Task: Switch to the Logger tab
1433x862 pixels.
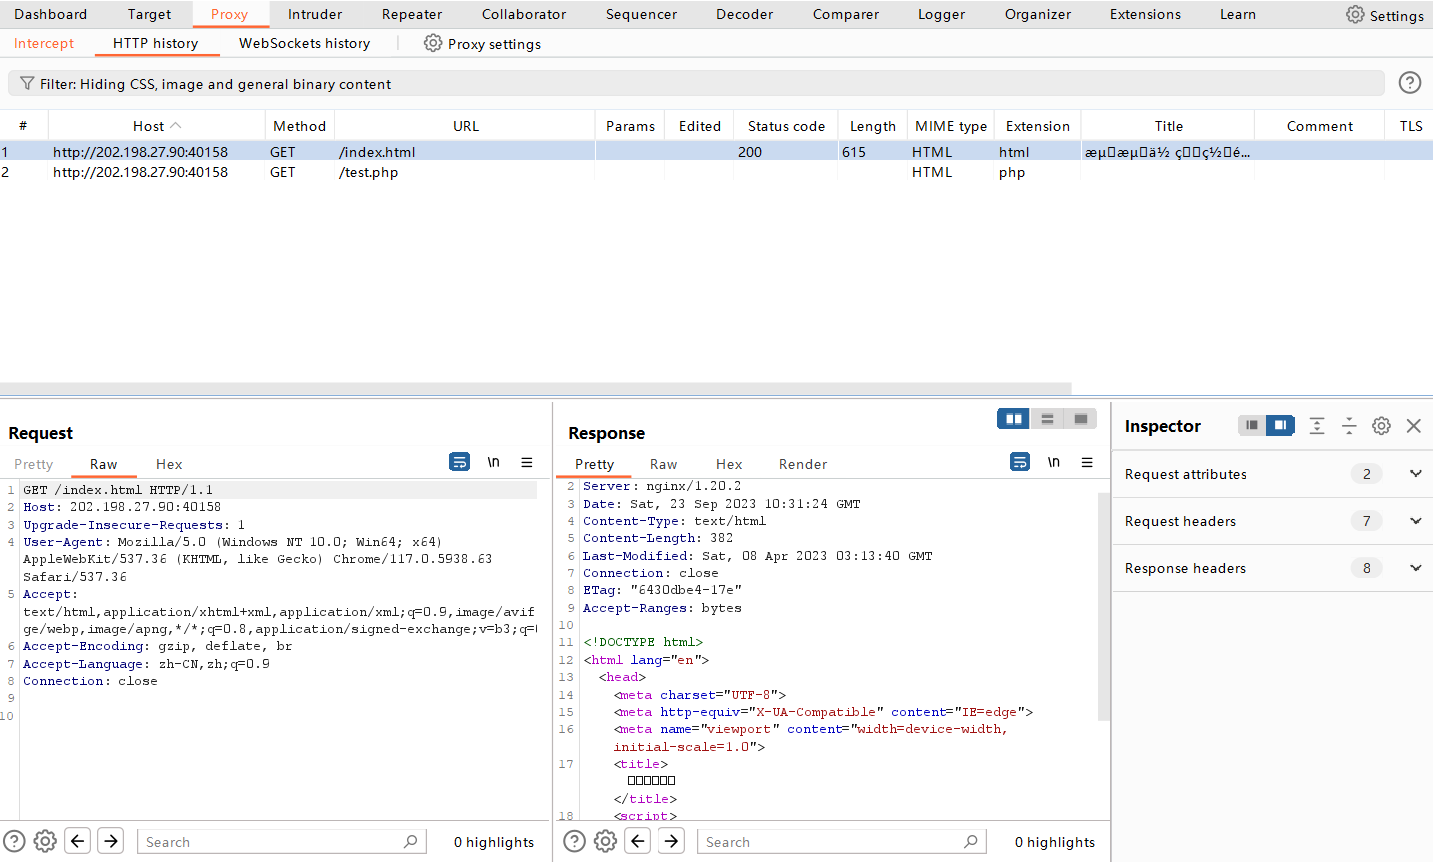Action: (x=942, y=14)
